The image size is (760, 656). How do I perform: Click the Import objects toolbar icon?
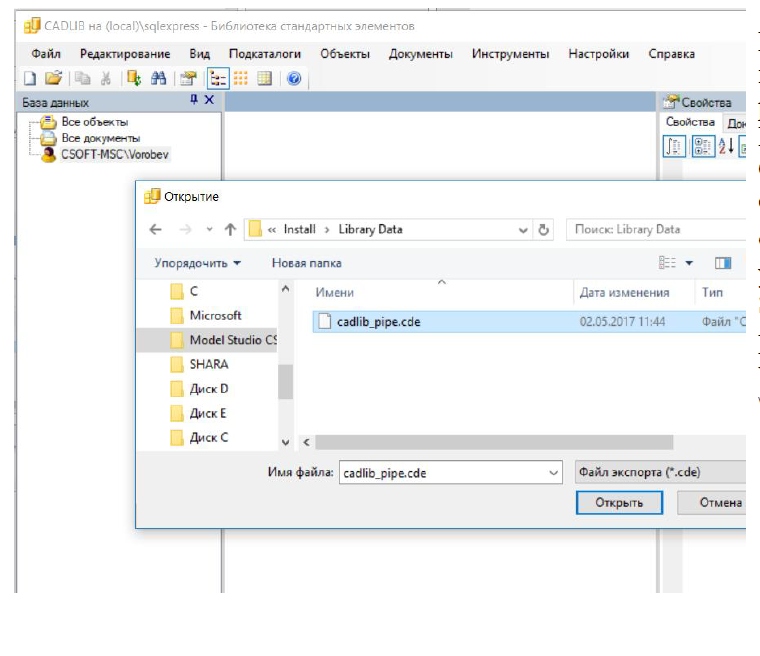(133, 78)
